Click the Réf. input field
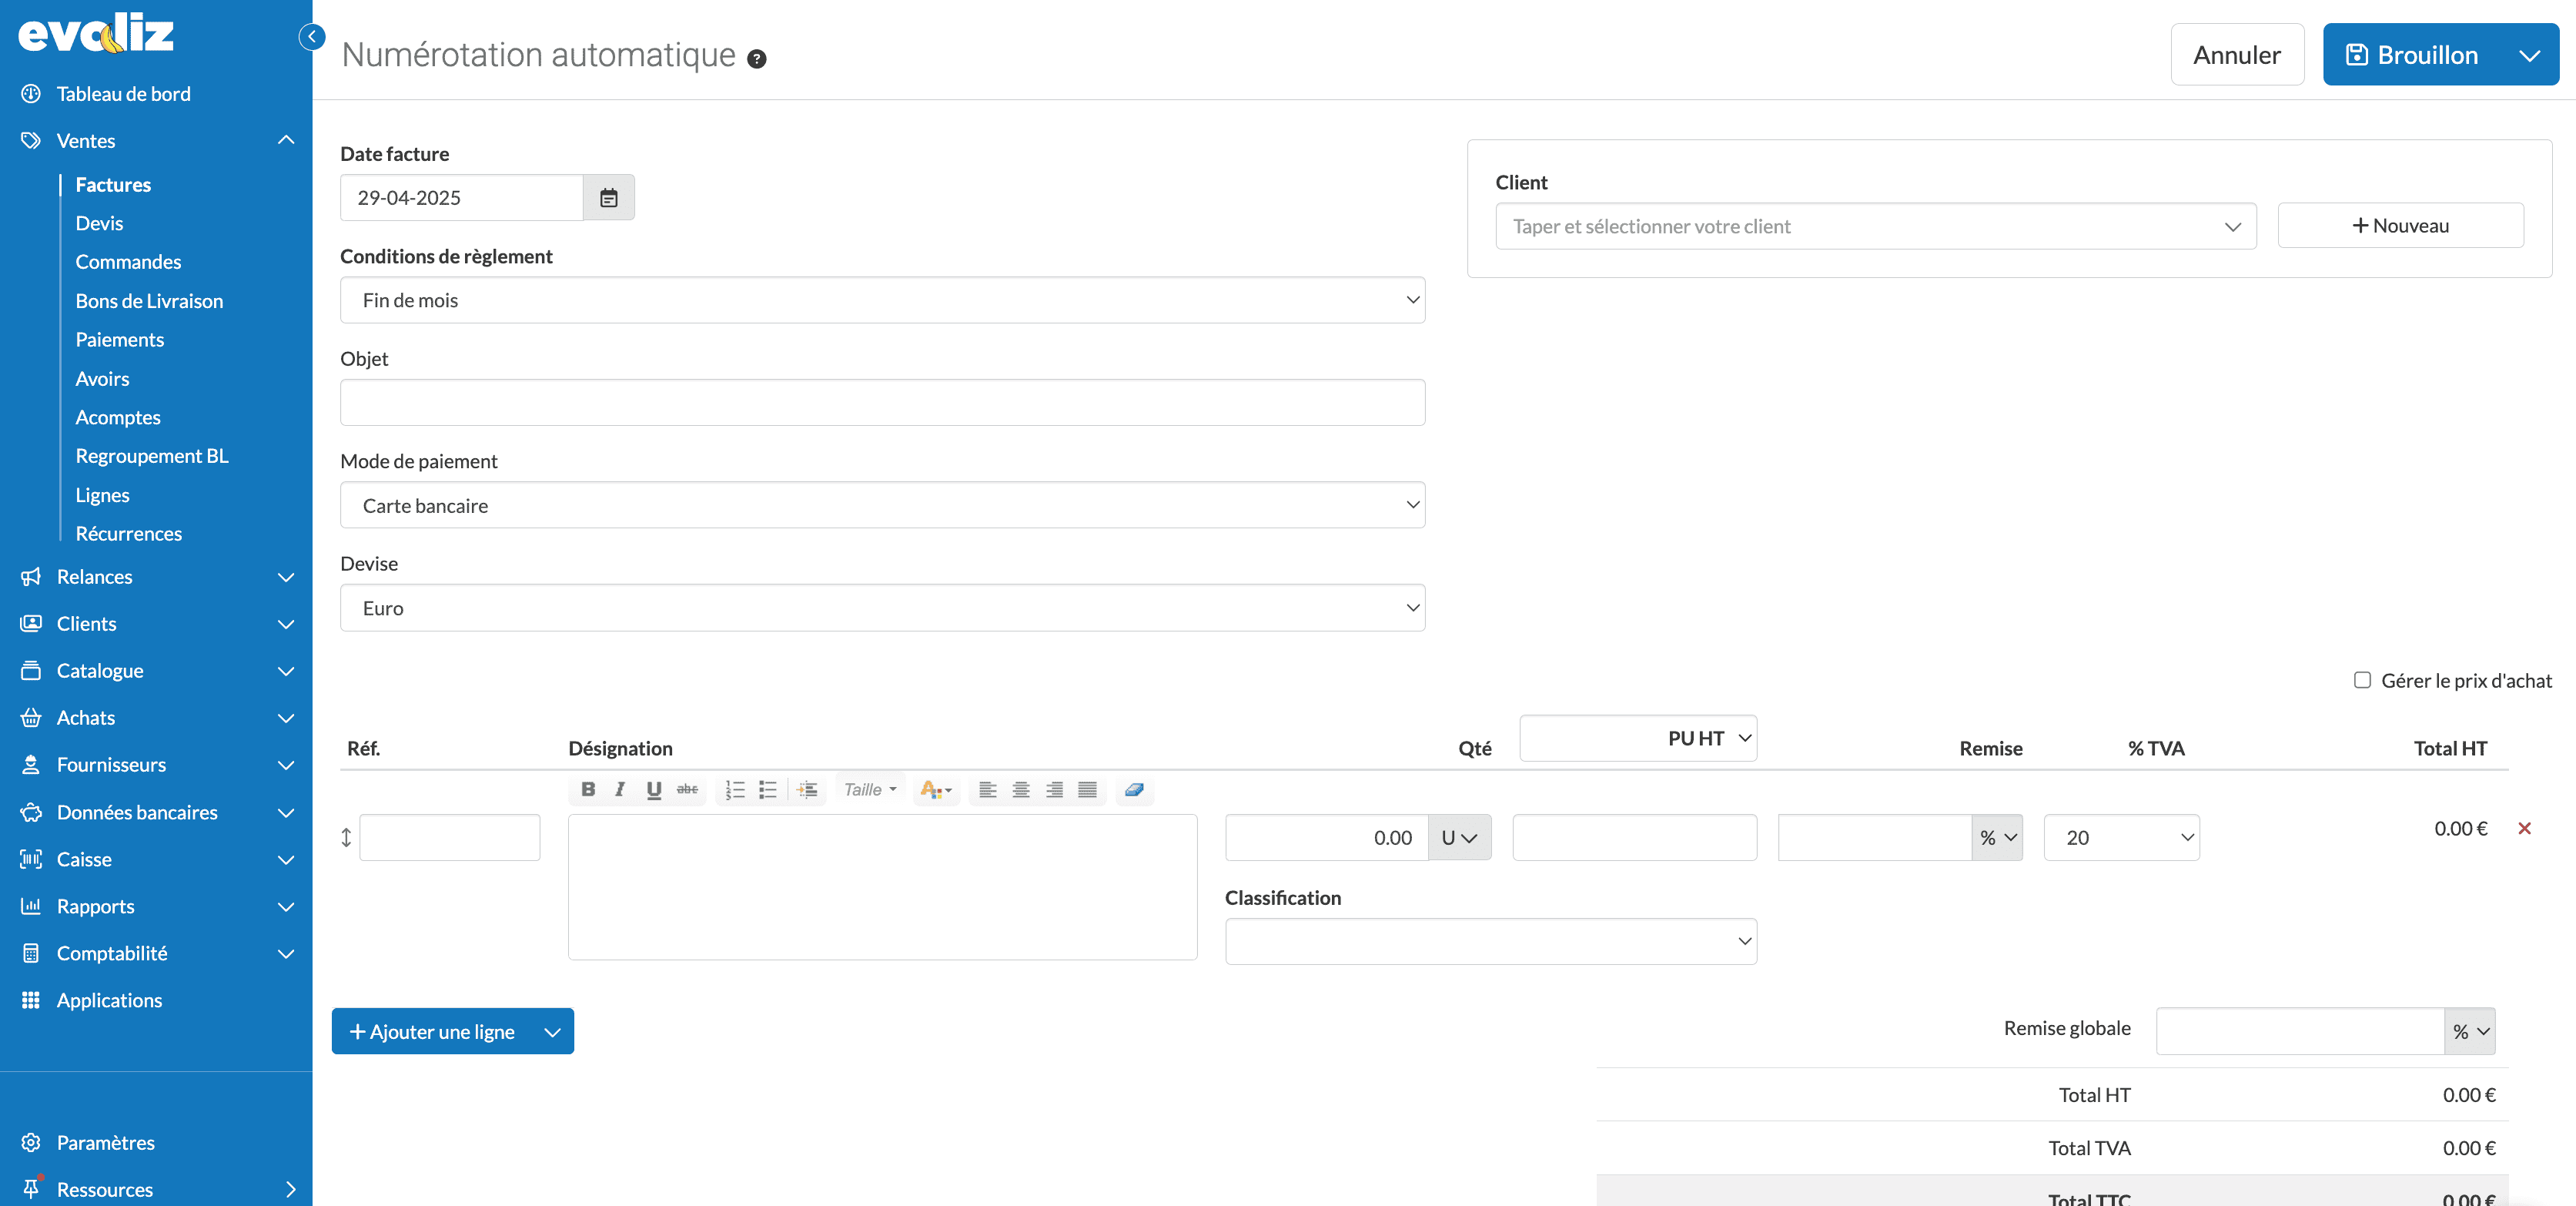The height and width of the screenshot is (1206, 2576). [x=449, y=837]
